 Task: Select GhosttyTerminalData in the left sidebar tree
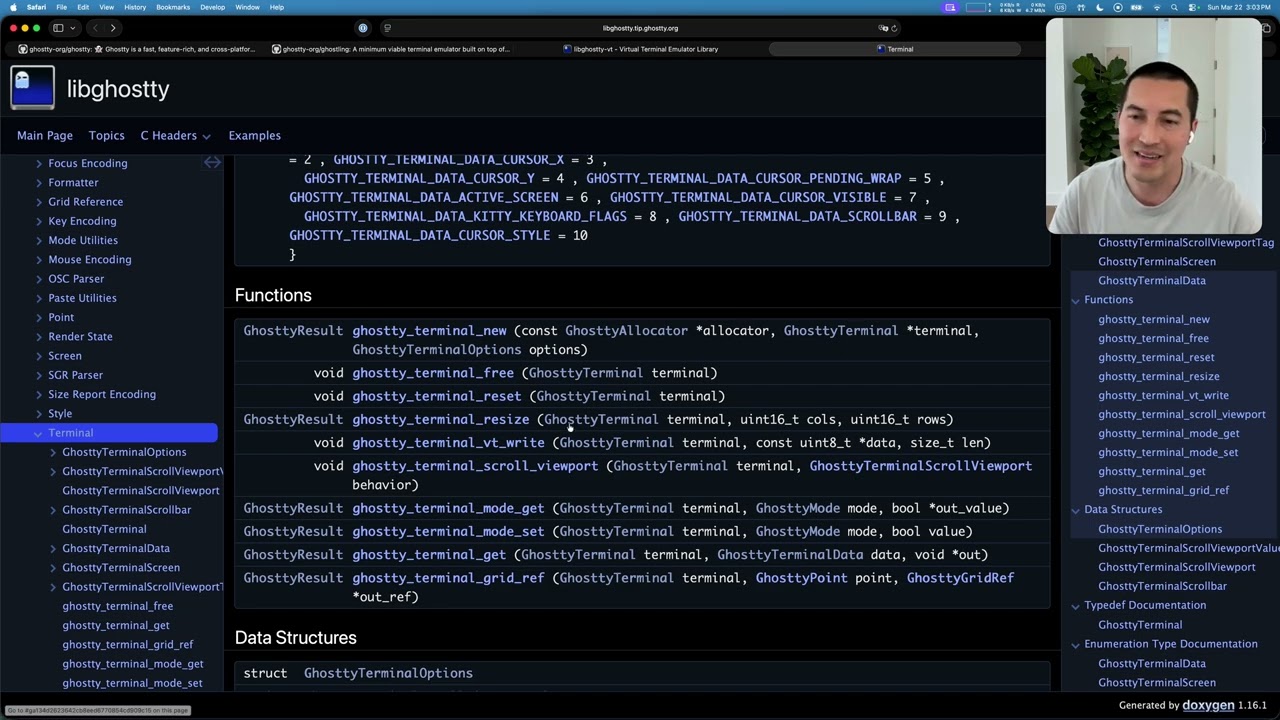point(116,548)
